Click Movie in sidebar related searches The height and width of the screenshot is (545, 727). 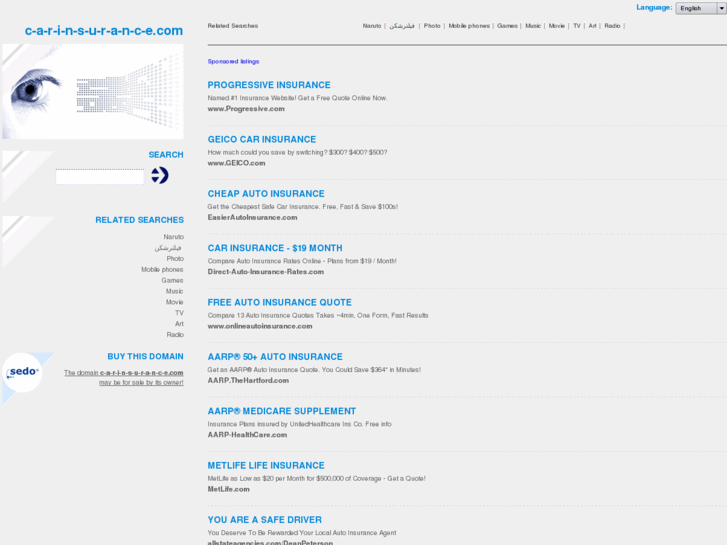(x=174, y=302)
